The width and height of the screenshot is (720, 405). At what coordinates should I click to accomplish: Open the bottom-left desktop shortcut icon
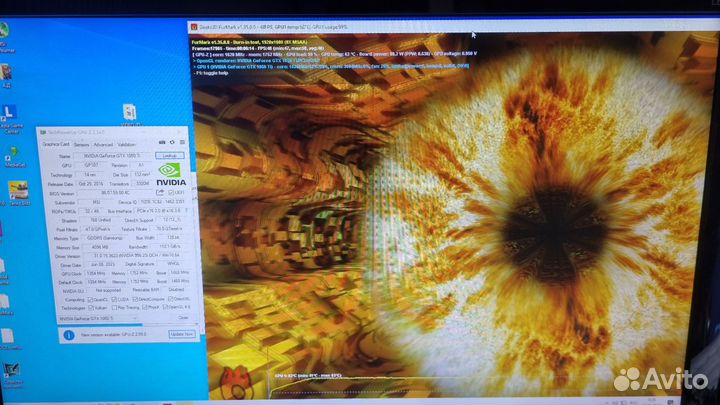(x=13, y=372)
